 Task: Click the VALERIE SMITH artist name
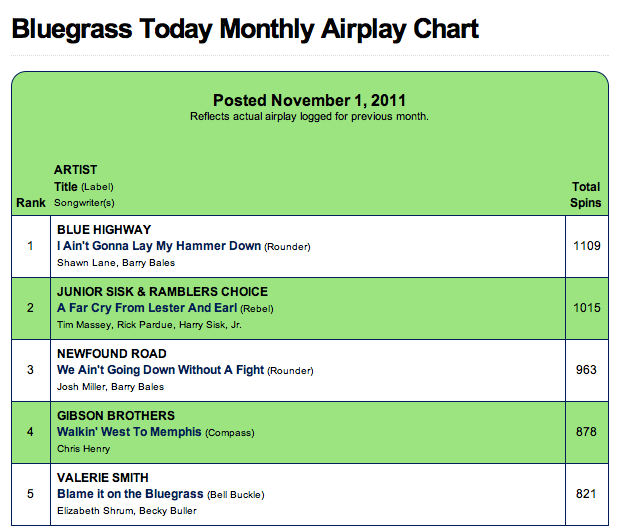click(x=101, y=478)
